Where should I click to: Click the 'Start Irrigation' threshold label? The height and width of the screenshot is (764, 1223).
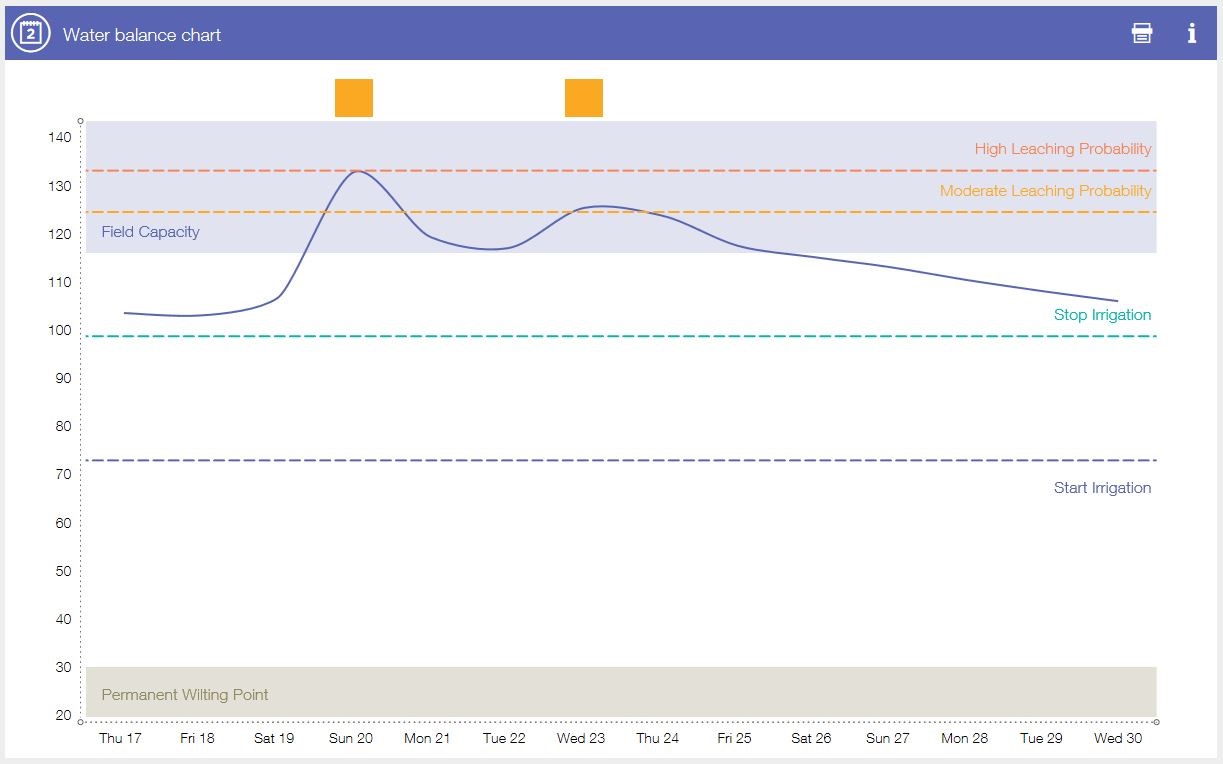(x=1102, y=488)
